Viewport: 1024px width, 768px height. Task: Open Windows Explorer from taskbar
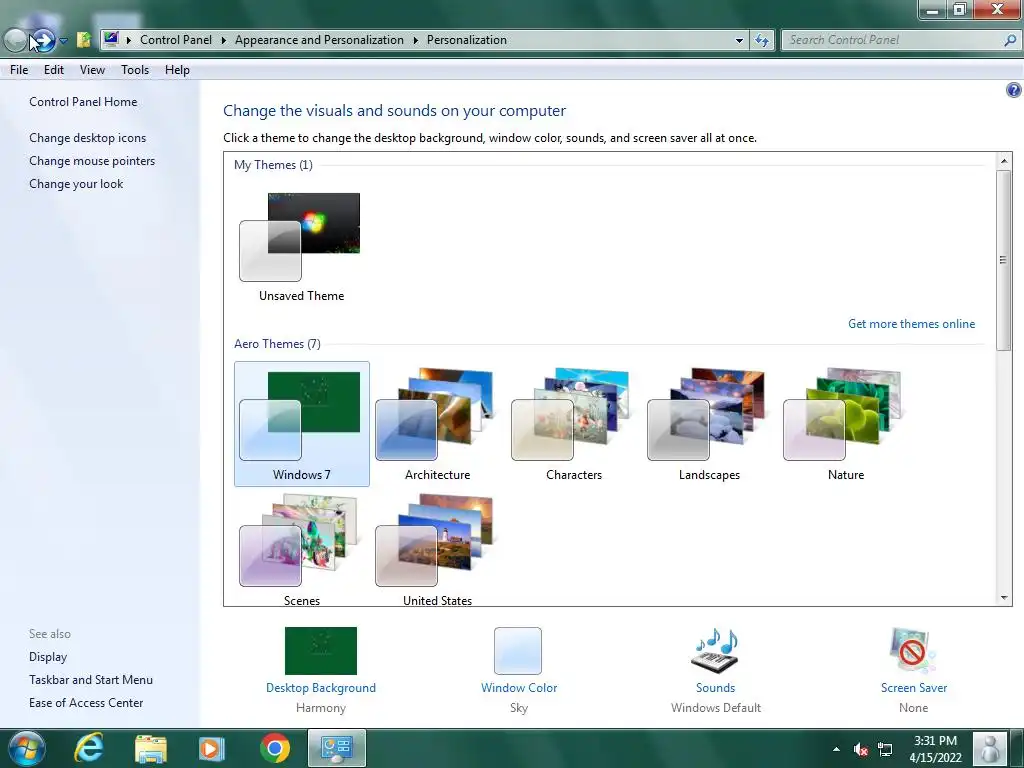click(x=150, y=748)
